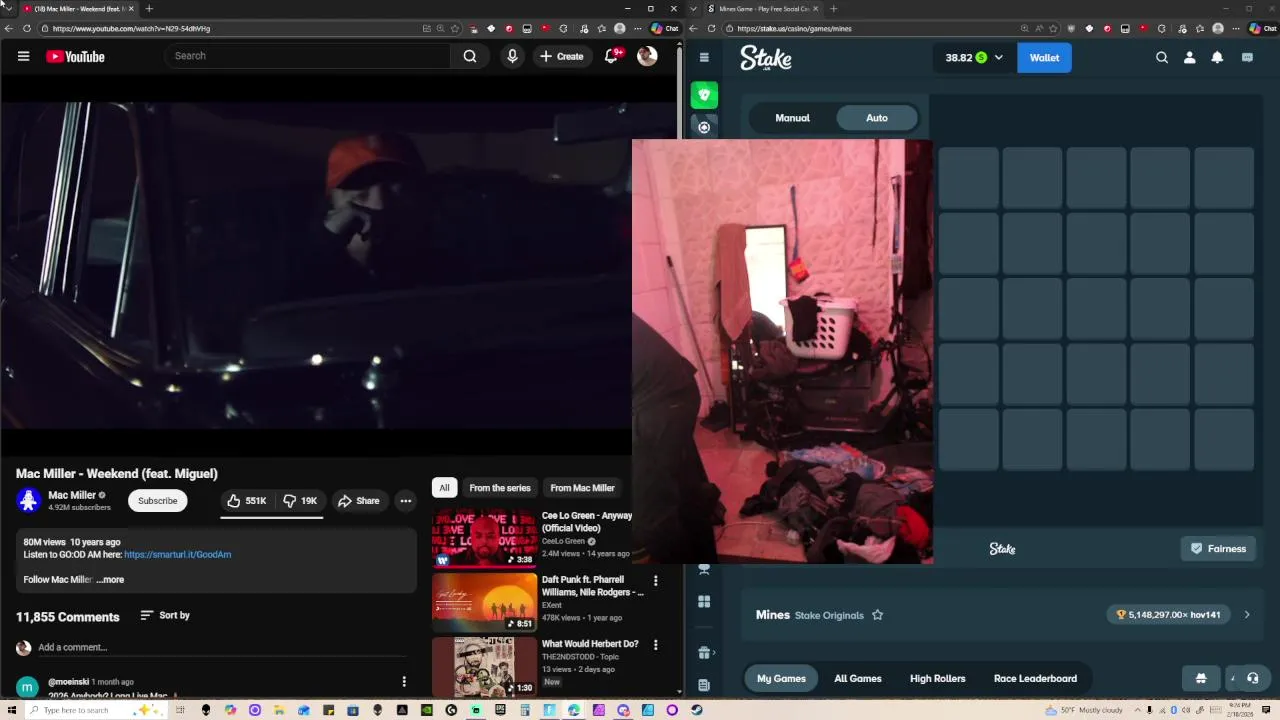
Task: Select the From Mac Miller chip
Action: tap(582, 487)
